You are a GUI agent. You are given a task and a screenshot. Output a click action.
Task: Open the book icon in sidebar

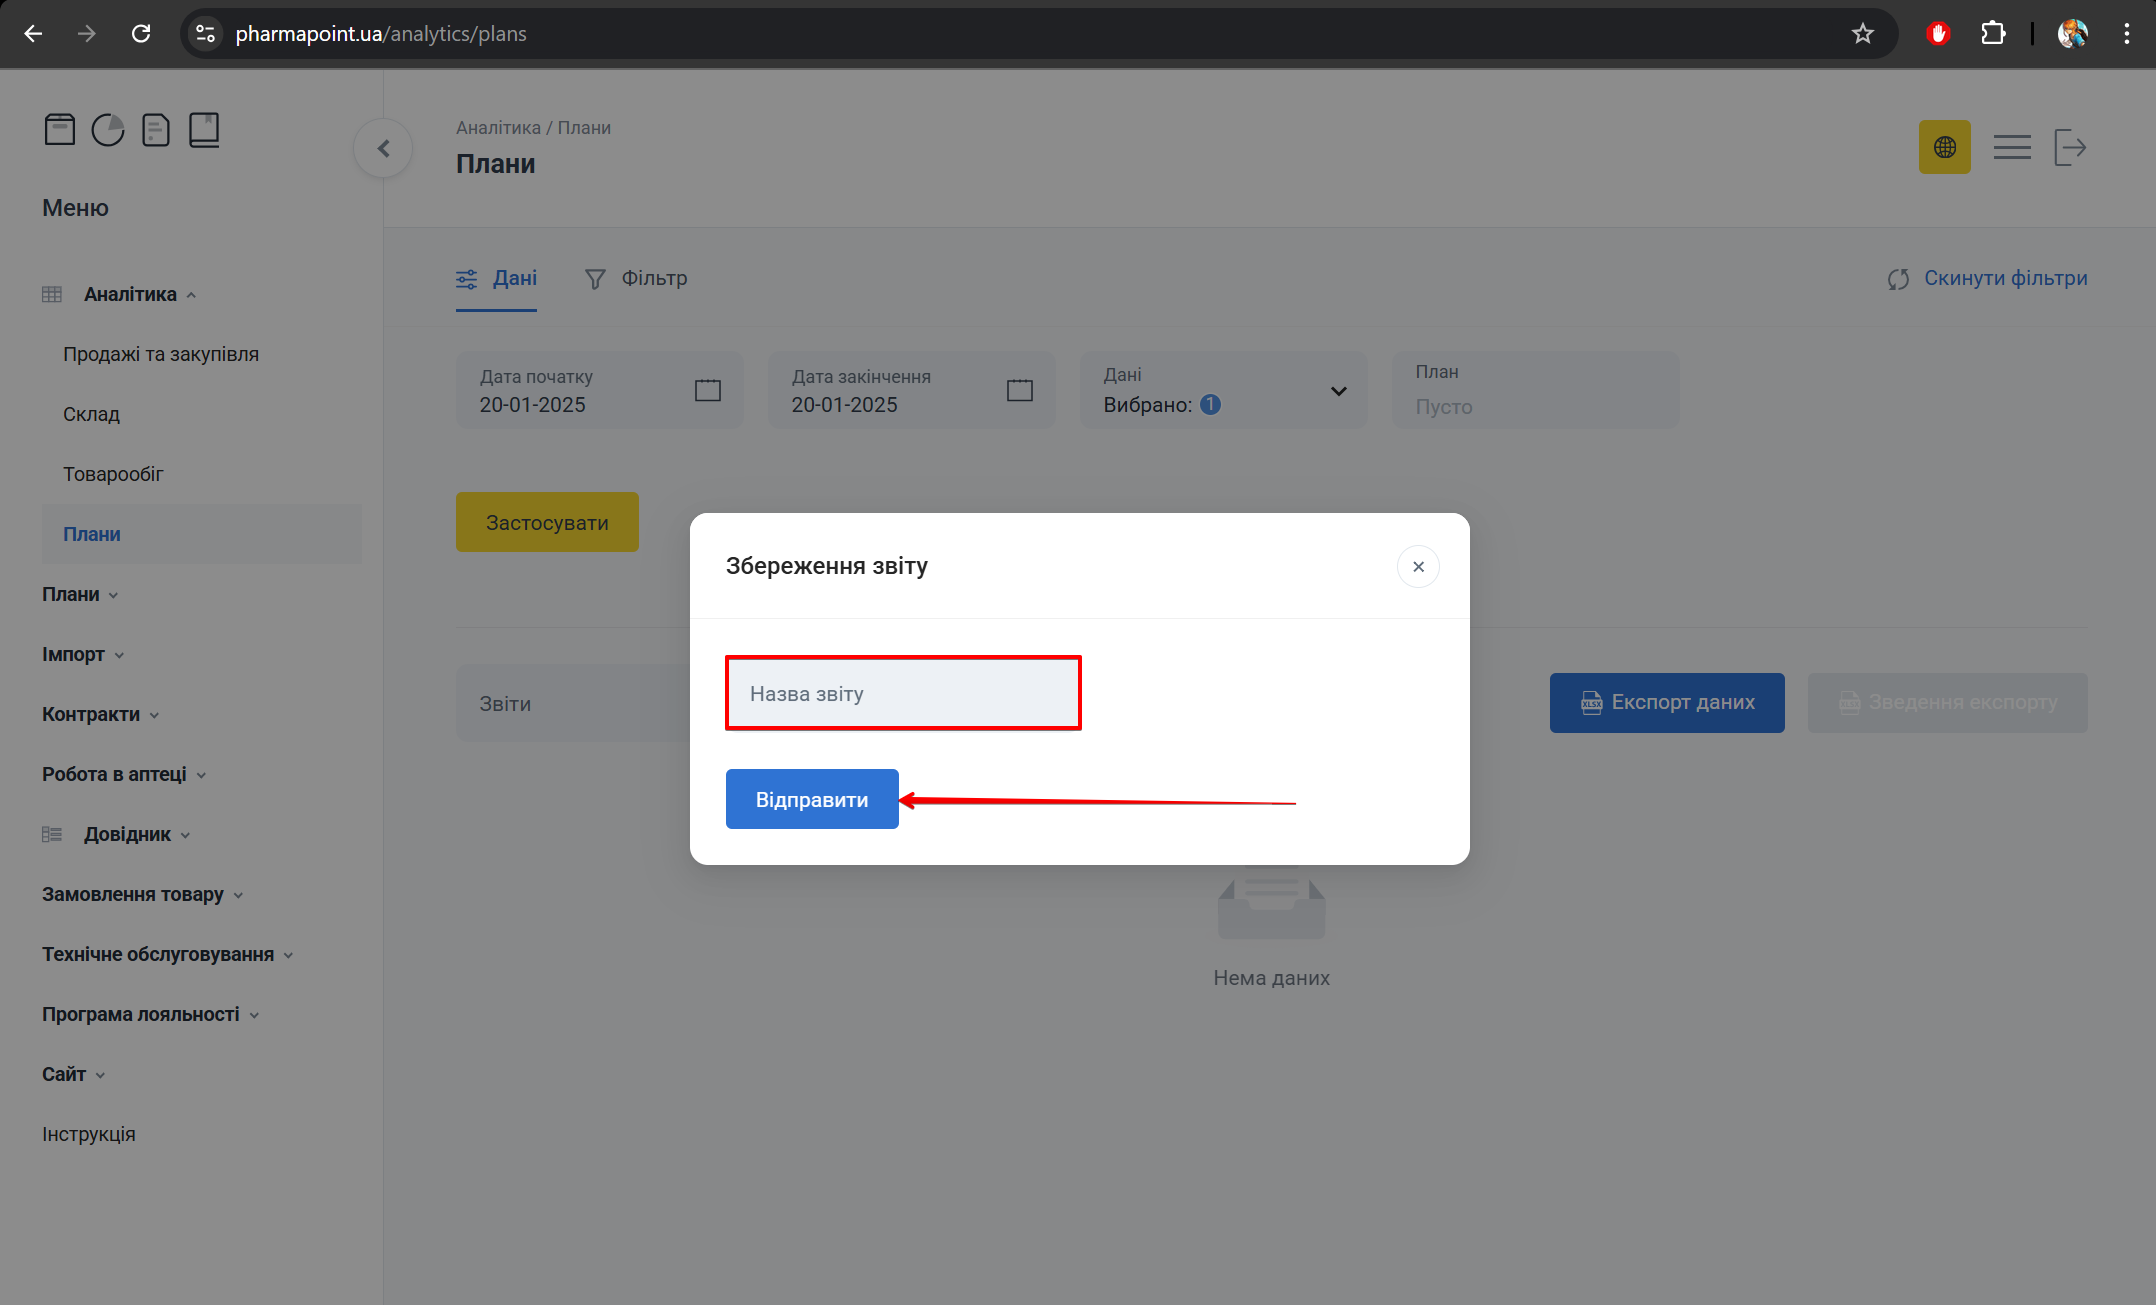click(204, 130)
